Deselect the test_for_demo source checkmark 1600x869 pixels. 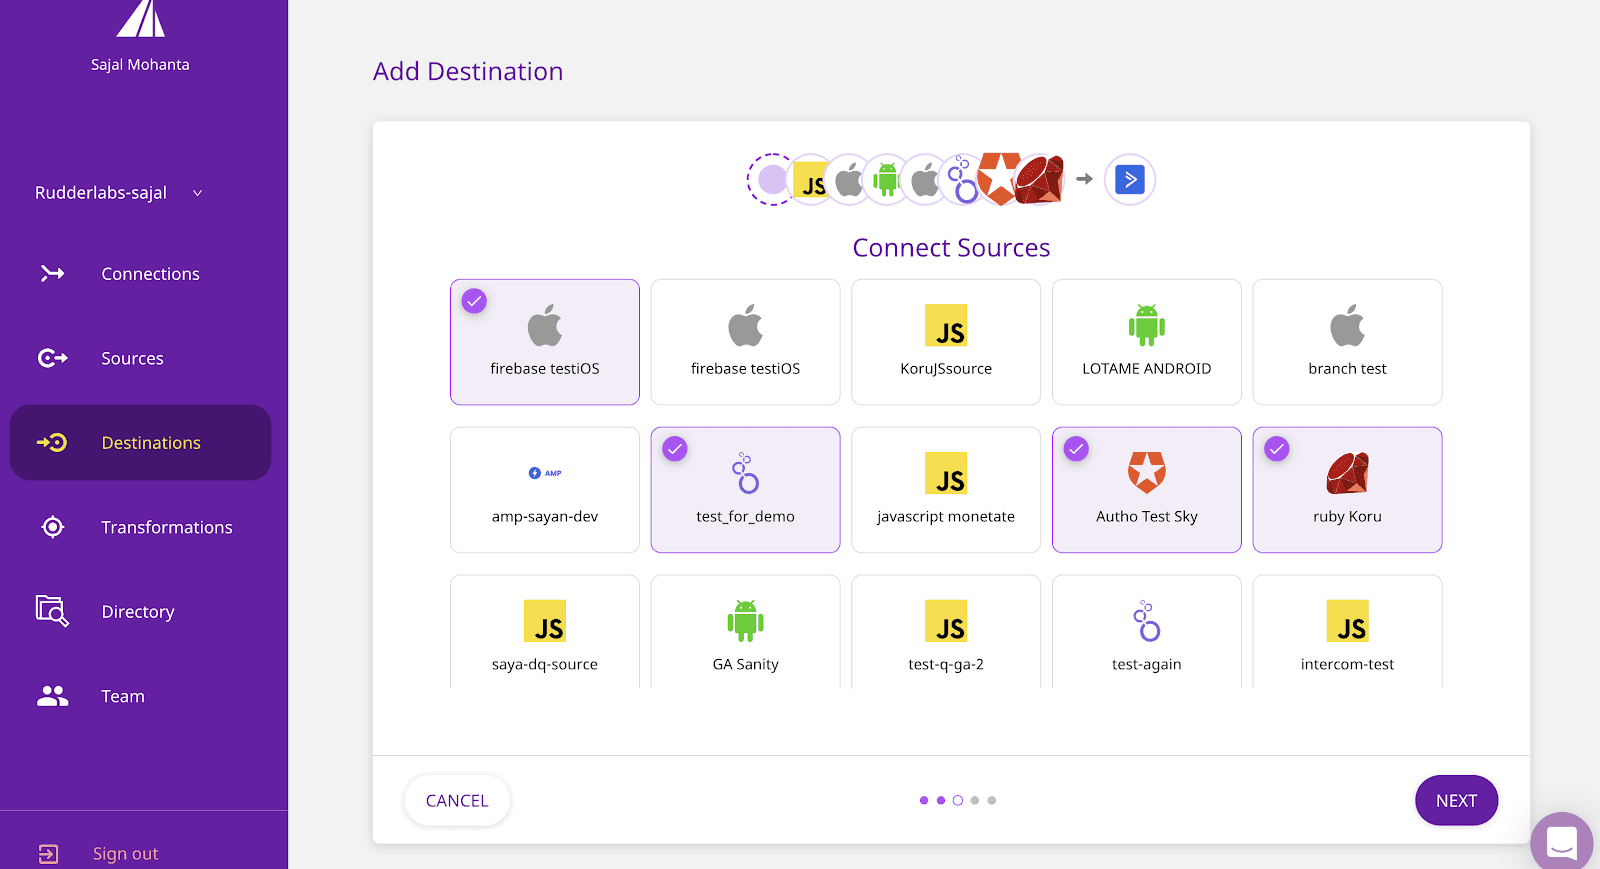[x=675, y=449]
